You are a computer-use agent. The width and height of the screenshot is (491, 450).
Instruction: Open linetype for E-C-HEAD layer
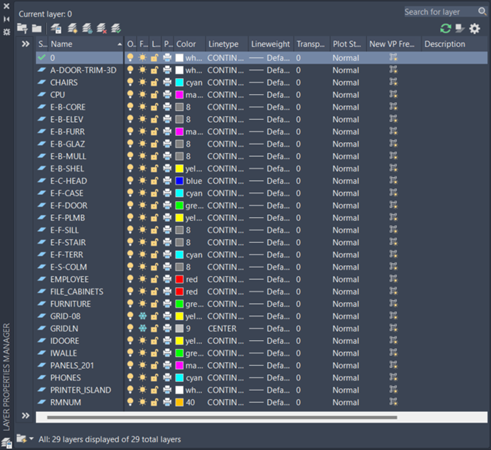226,181
